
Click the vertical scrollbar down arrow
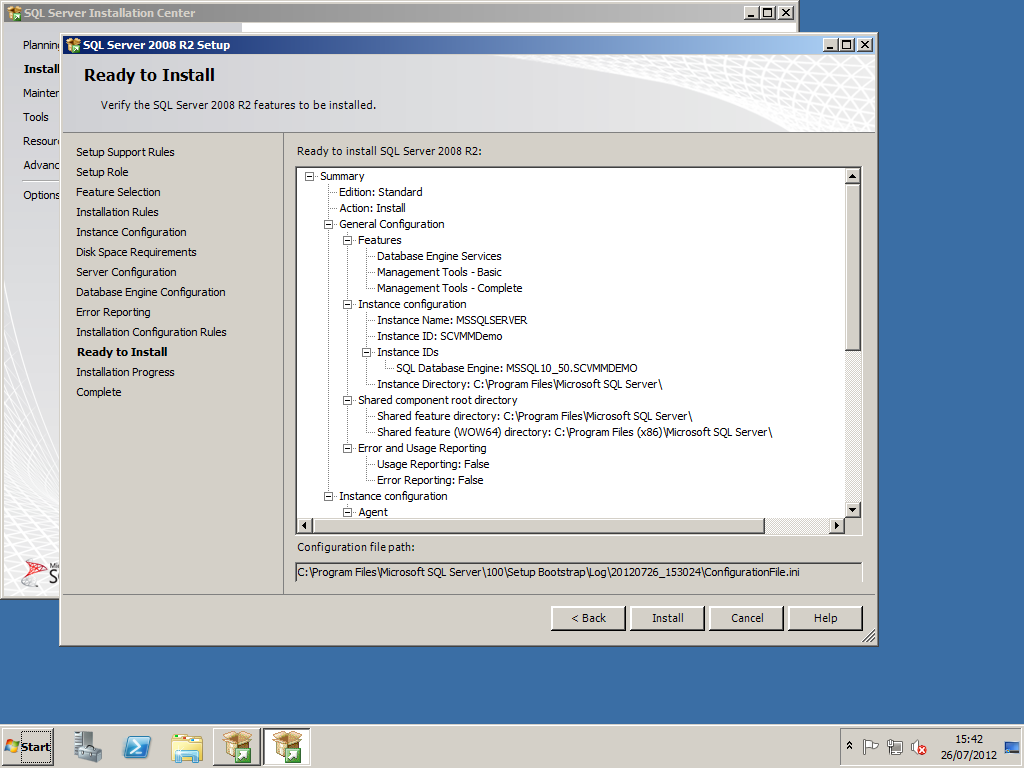click(852, 510)
